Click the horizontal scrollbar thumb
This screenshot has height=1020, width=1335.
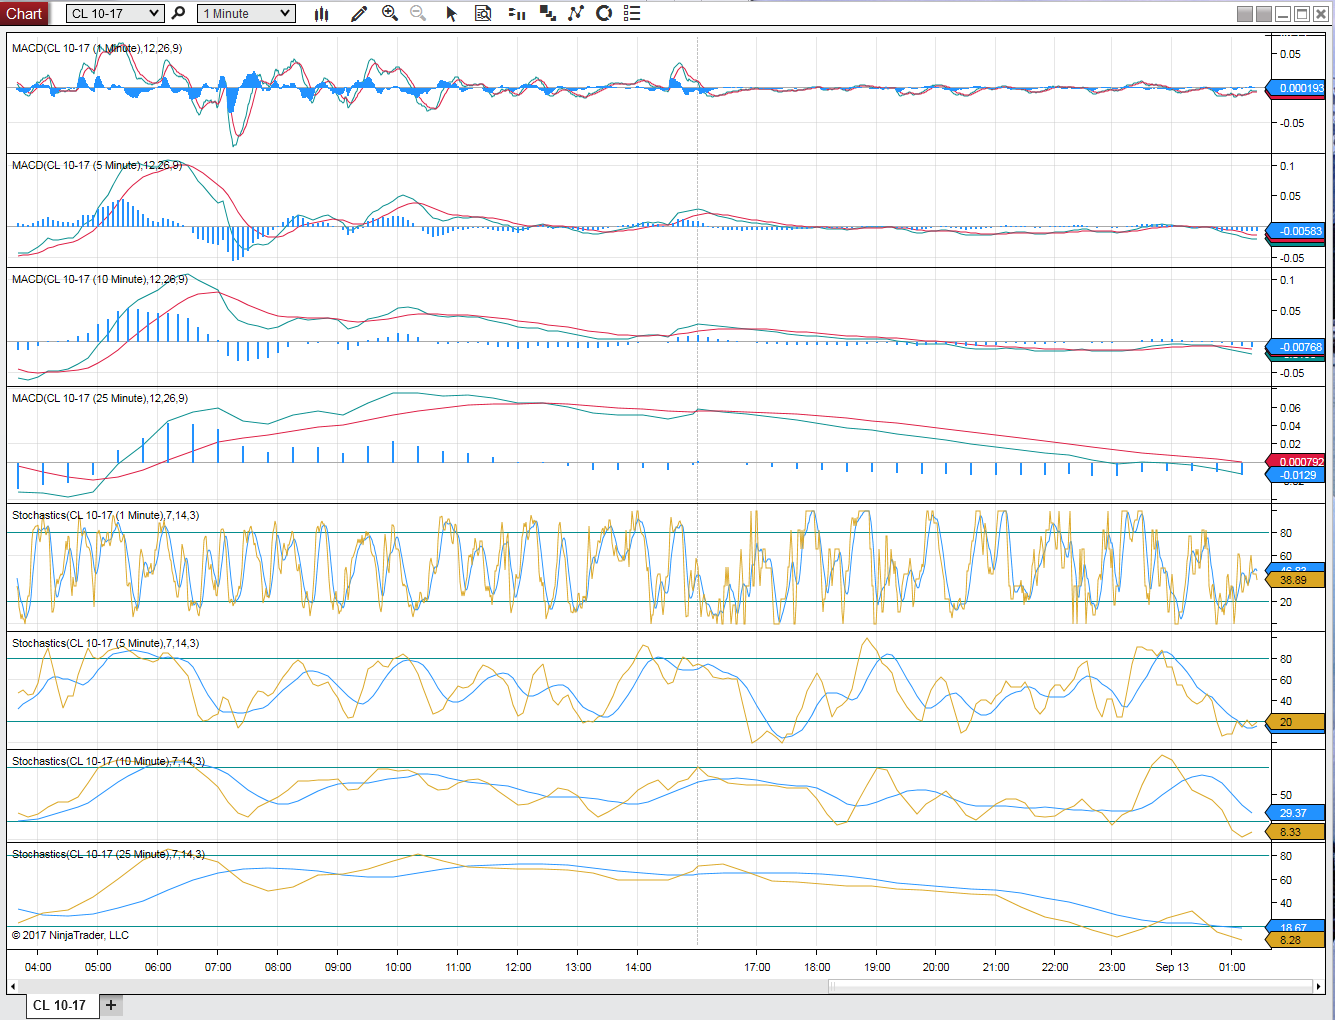pyautogui.click(x=1070, y=987)
